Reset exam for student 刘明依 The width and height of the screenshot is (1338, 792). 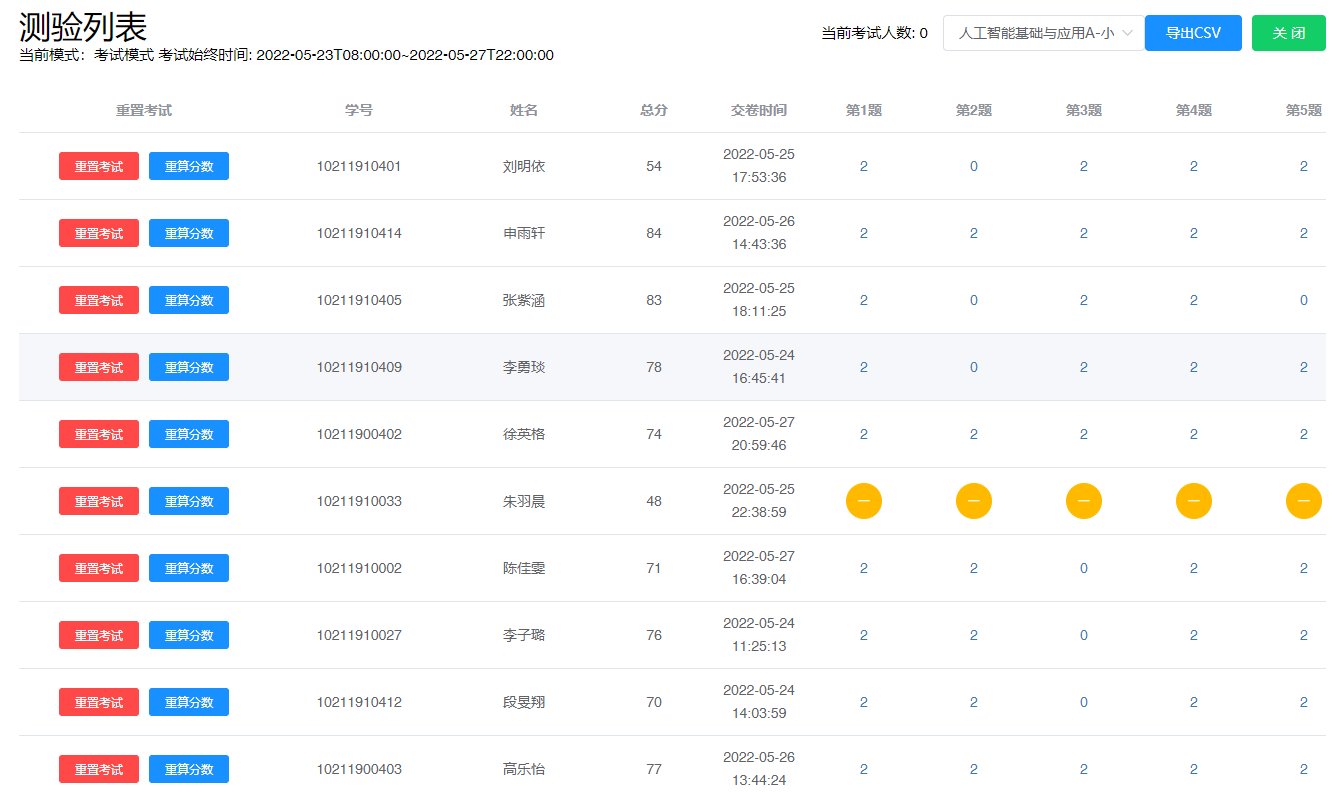pos(99,166)
